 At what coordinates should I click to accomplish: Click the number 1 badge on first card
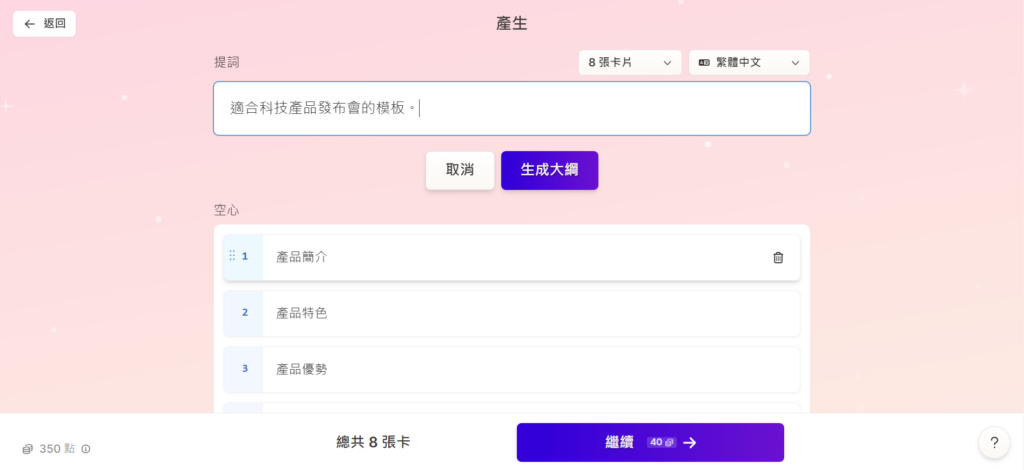click(x=245, y=257)
